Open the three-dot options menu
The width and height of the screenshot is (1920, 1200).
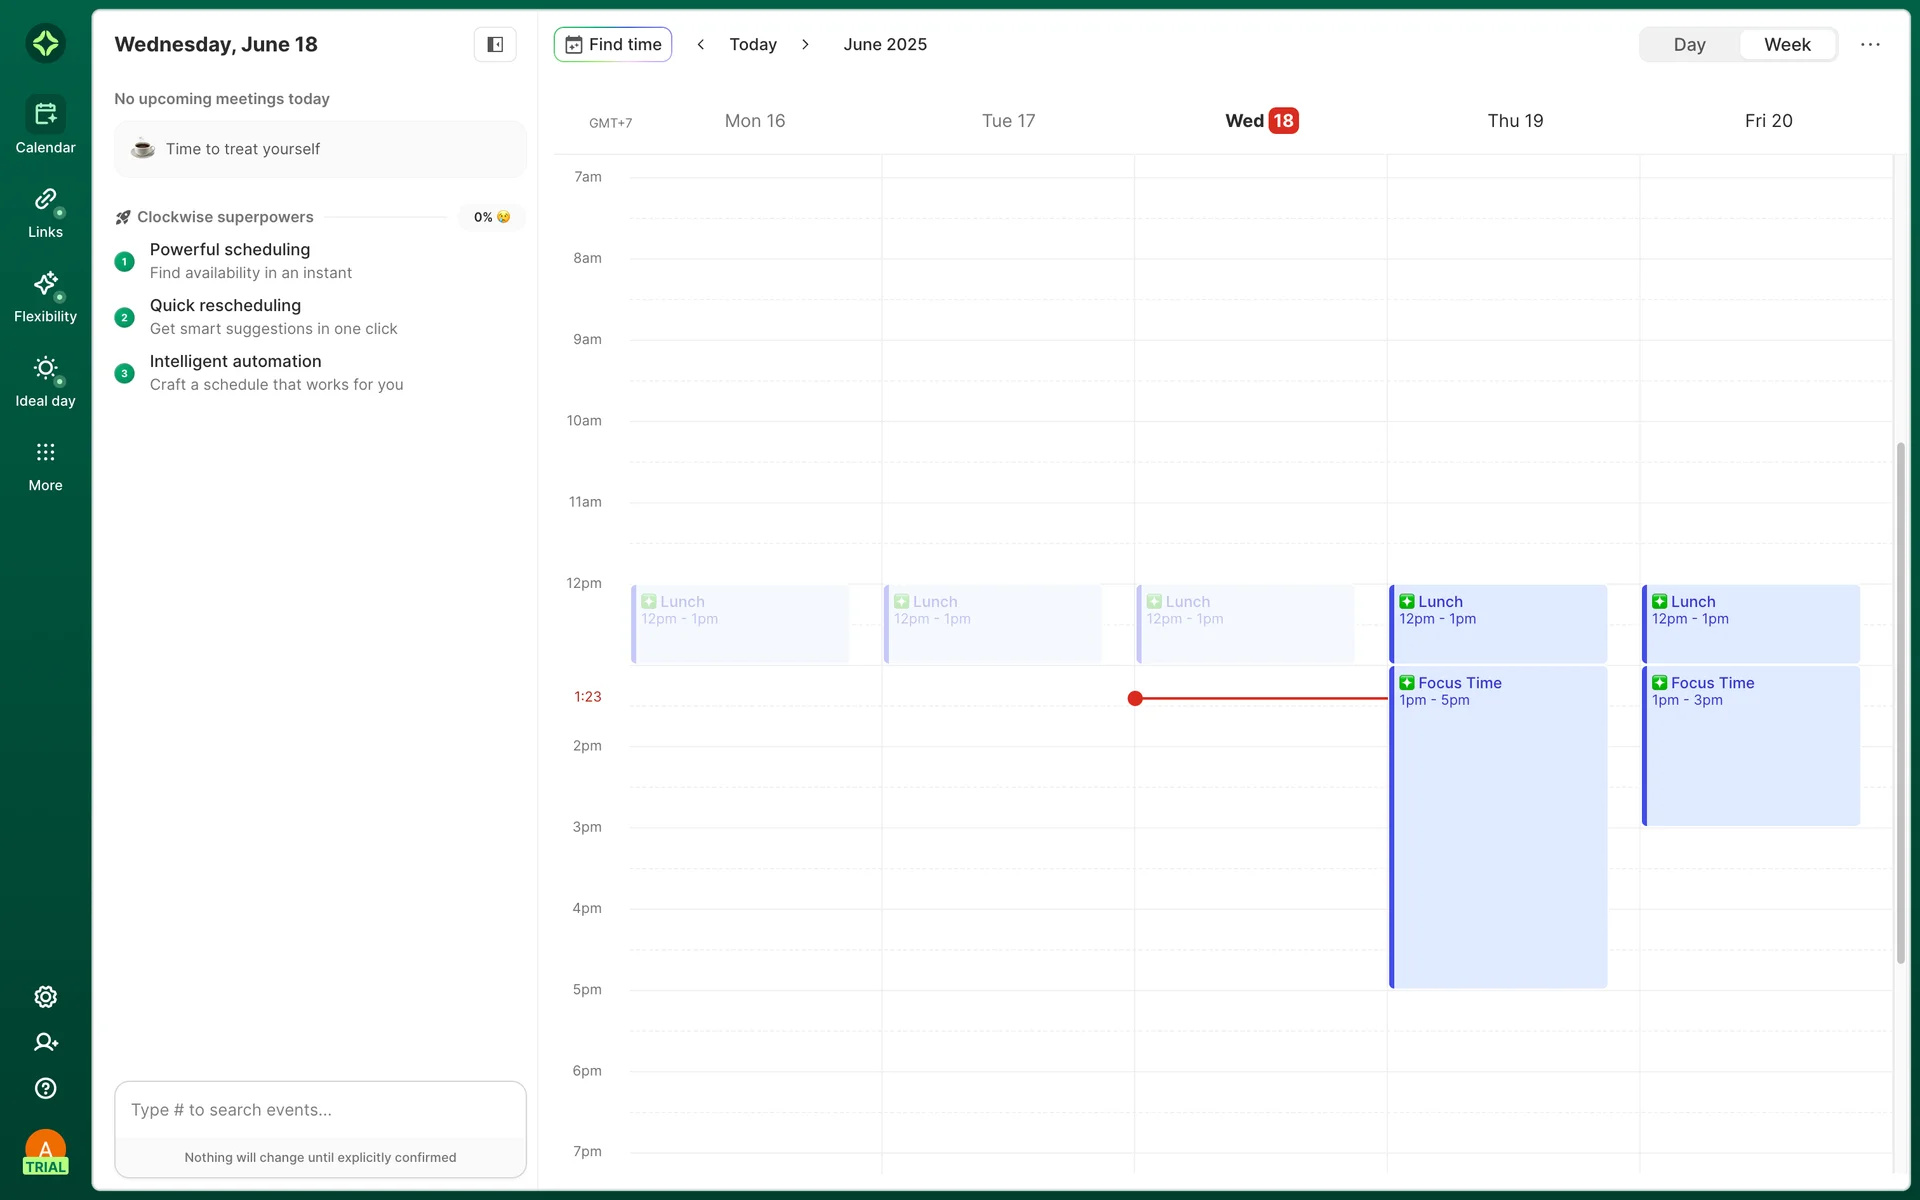point(1870,44)
